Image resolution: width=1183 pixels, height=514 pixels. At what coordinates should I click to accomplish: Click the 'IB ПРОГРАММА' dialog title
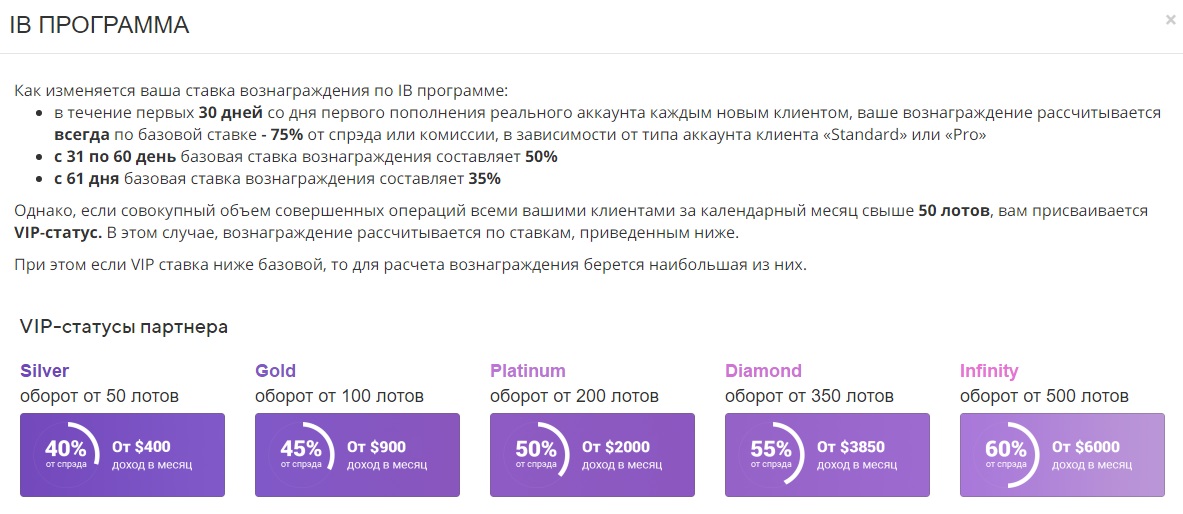point(99,26)
